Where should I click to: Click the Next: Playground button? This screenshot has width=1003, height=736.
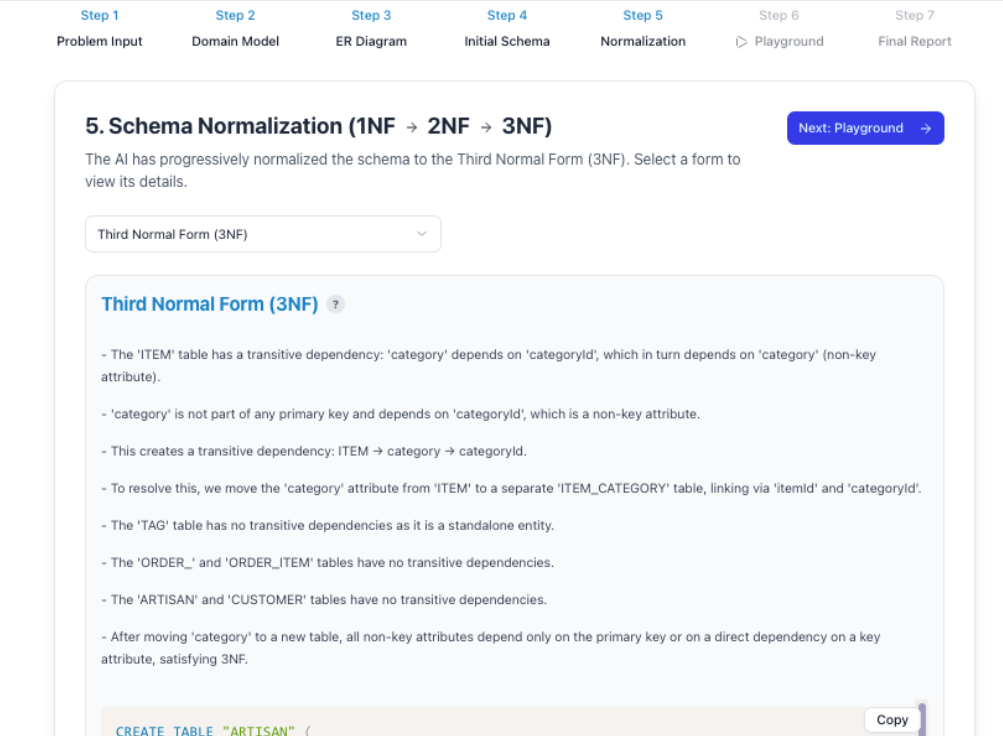pos(865,128)
